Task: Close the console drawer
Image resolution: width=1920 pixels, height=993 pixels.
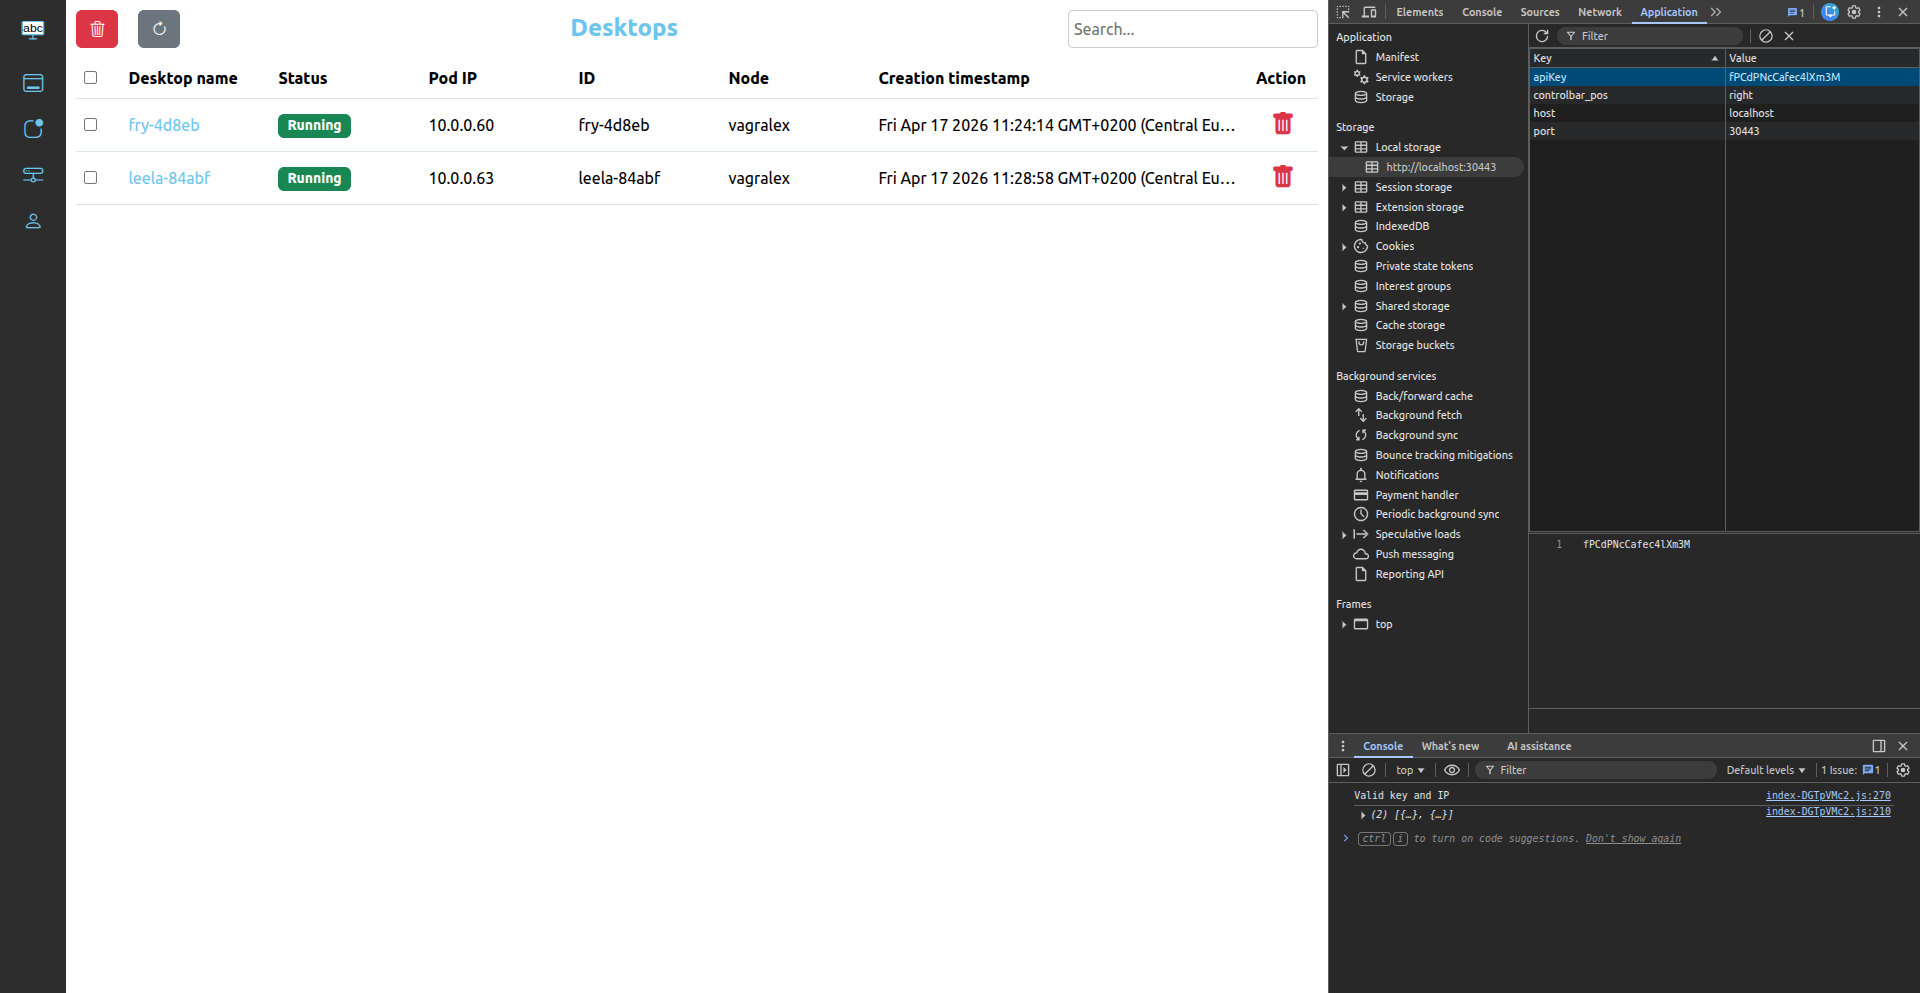Action: (1903, 746)
